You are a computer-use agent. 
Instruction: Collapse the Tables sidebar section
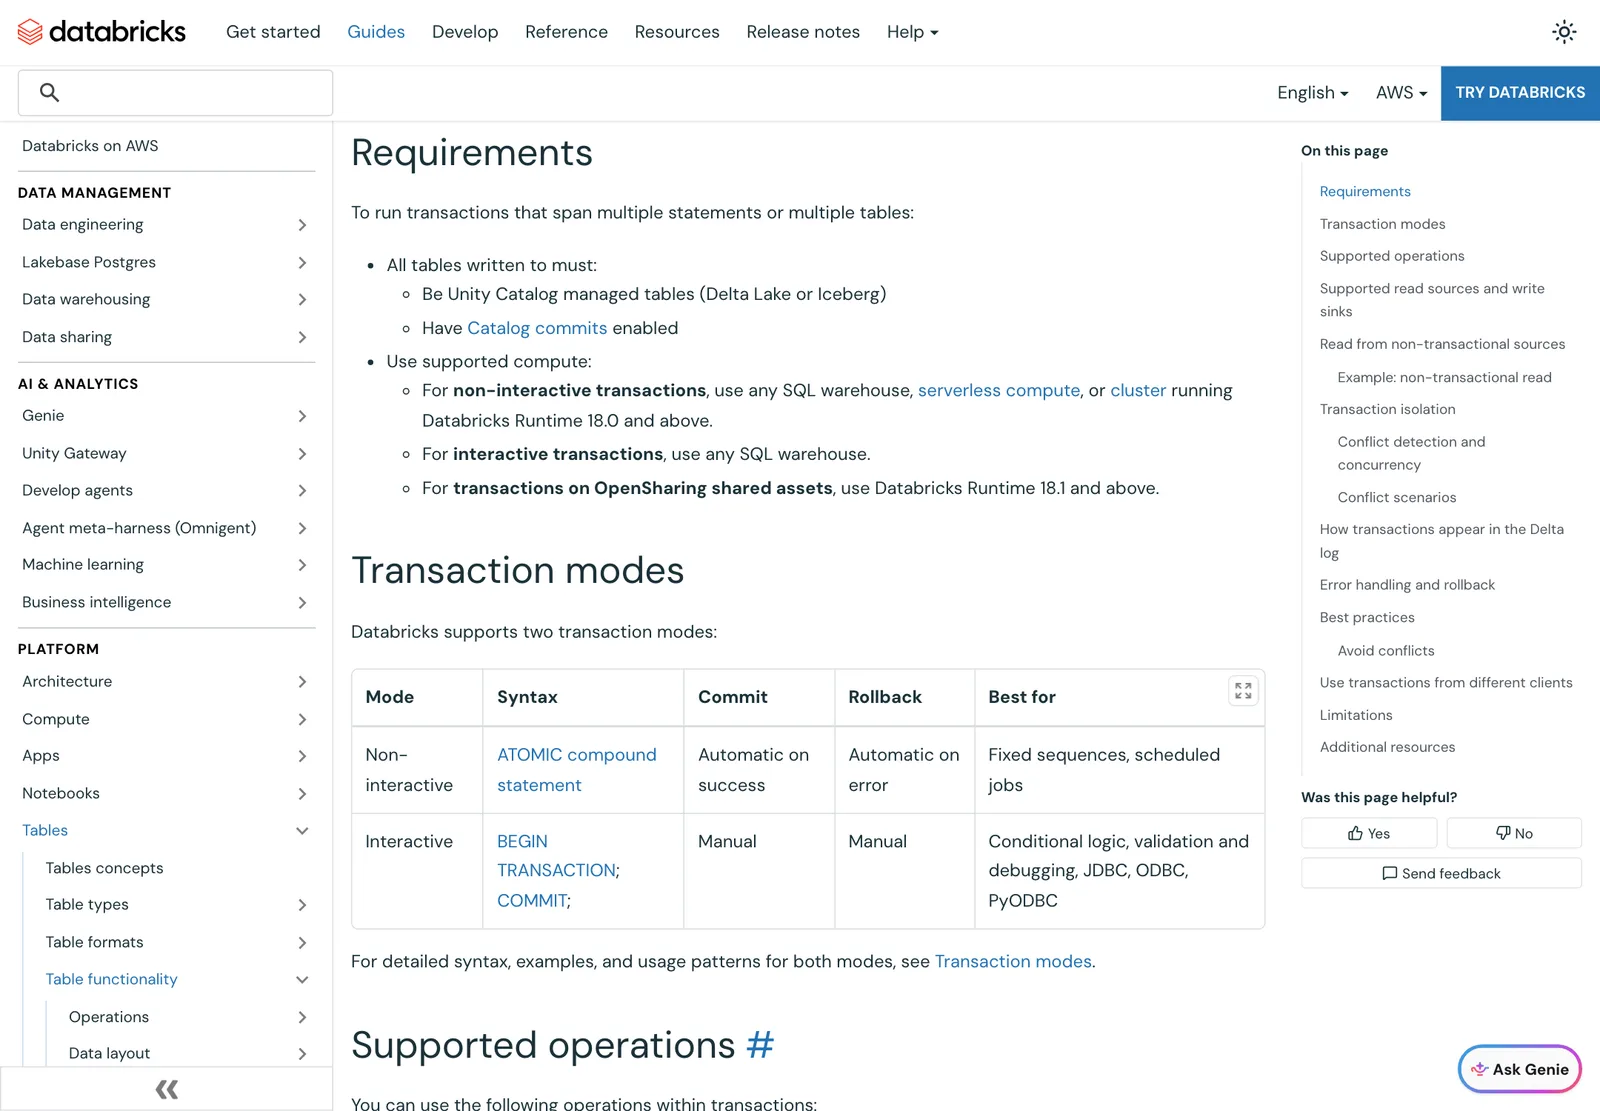point(302,831)
